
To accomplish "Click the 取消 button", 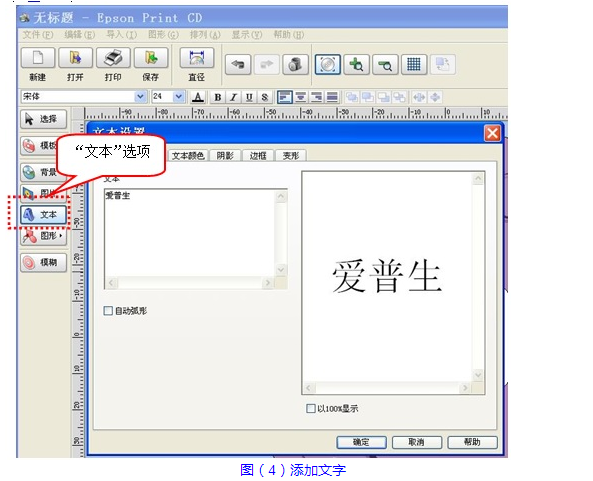I will pos(417,442).
